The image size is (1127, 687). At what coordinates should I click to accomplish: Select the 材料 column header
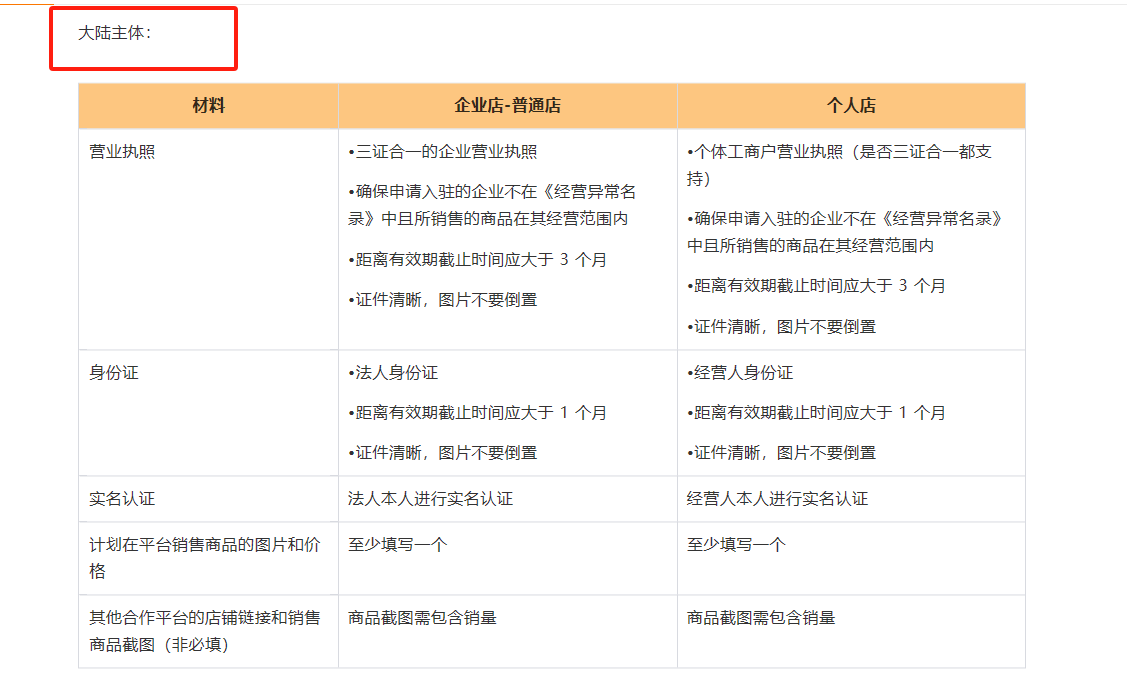pyautogui.click(x=207, y=104)
